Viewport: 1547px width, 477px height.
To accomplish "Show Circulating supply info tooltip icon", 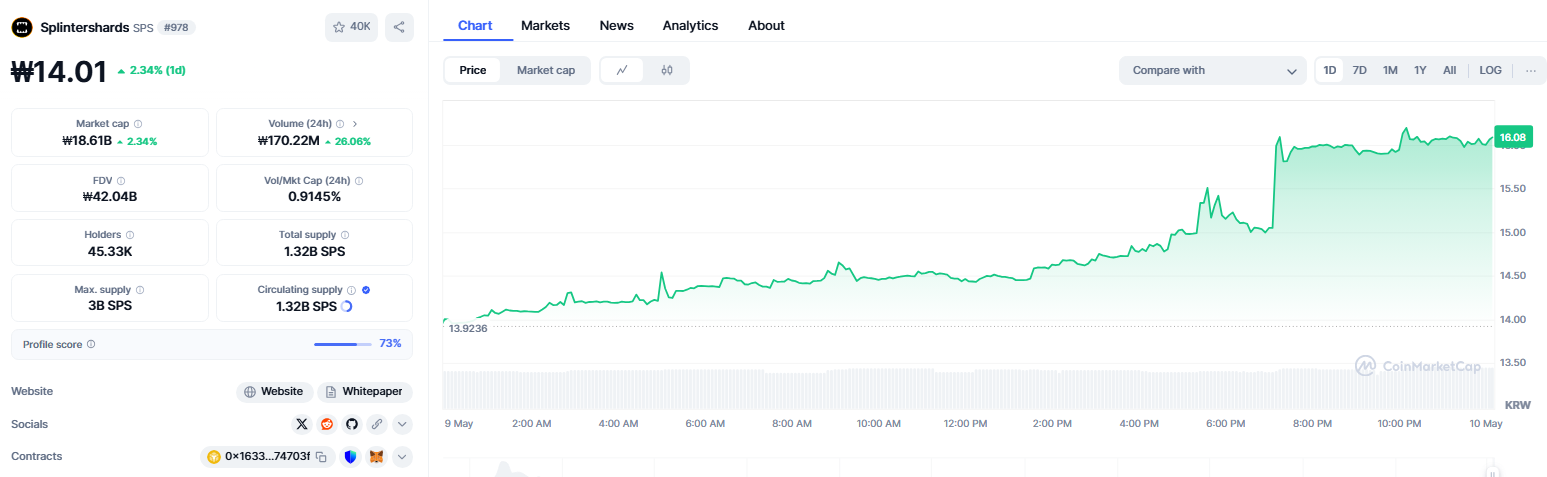I will (x=351, y=290).
